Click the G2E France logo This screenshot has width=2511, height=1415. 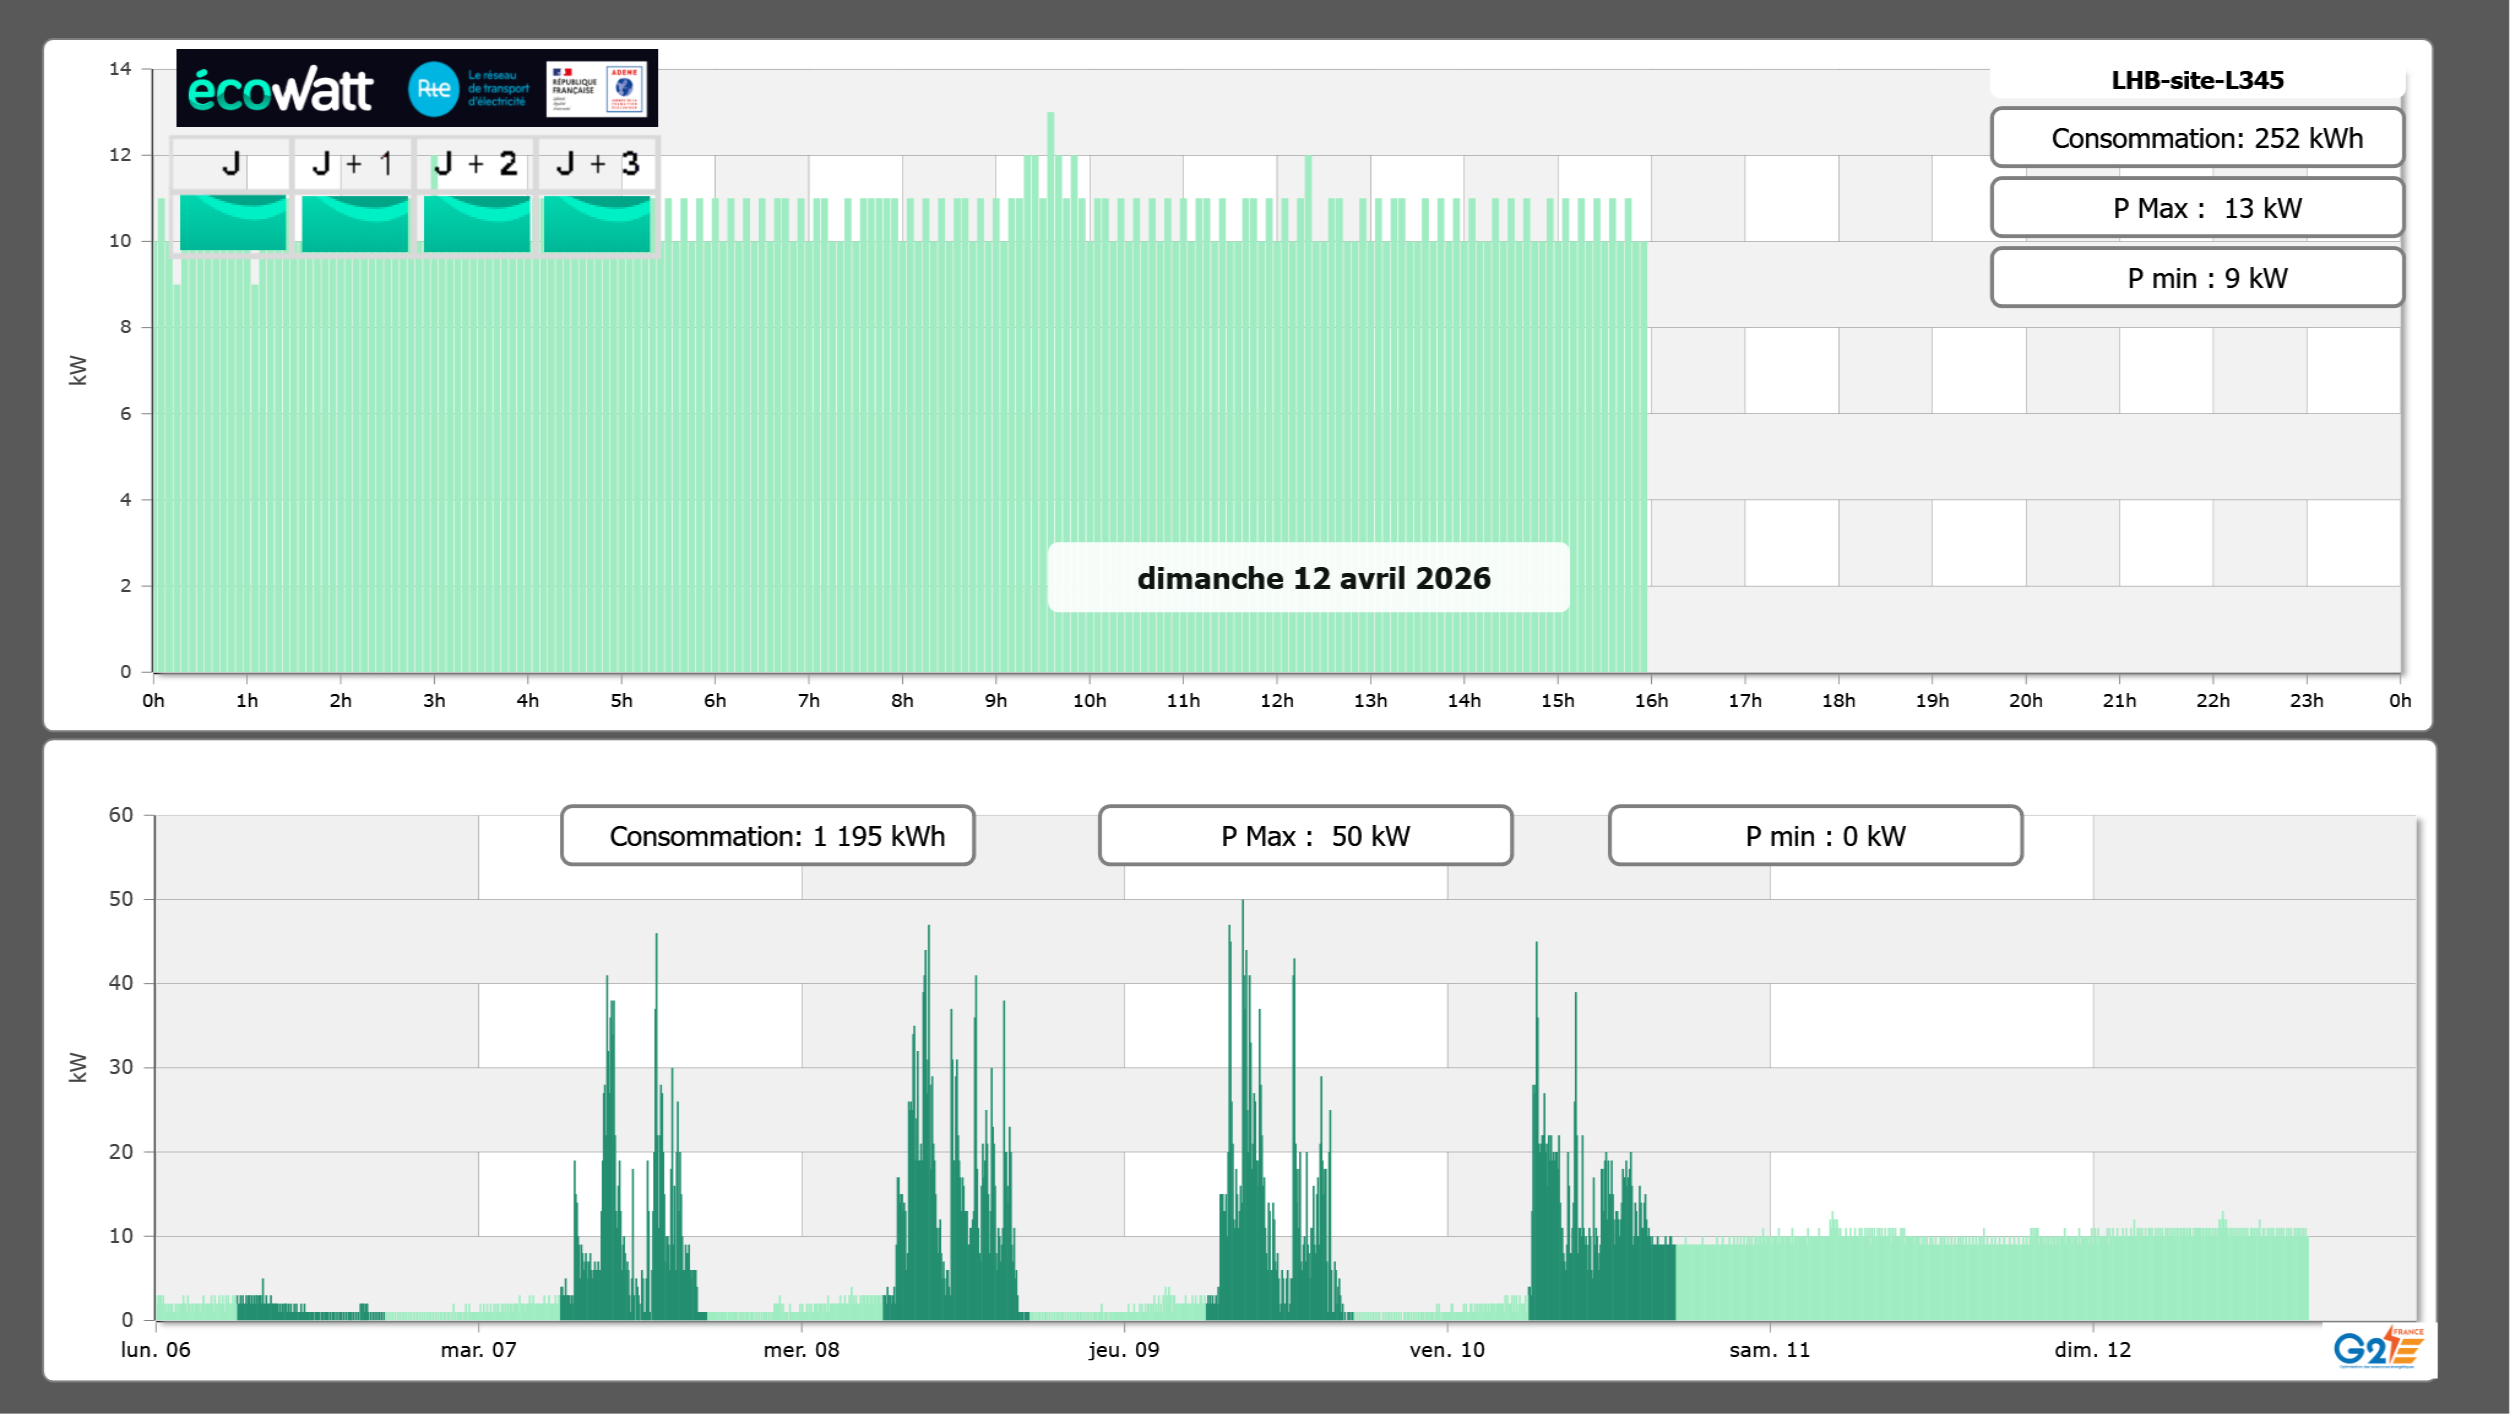coord(2377,1349)
